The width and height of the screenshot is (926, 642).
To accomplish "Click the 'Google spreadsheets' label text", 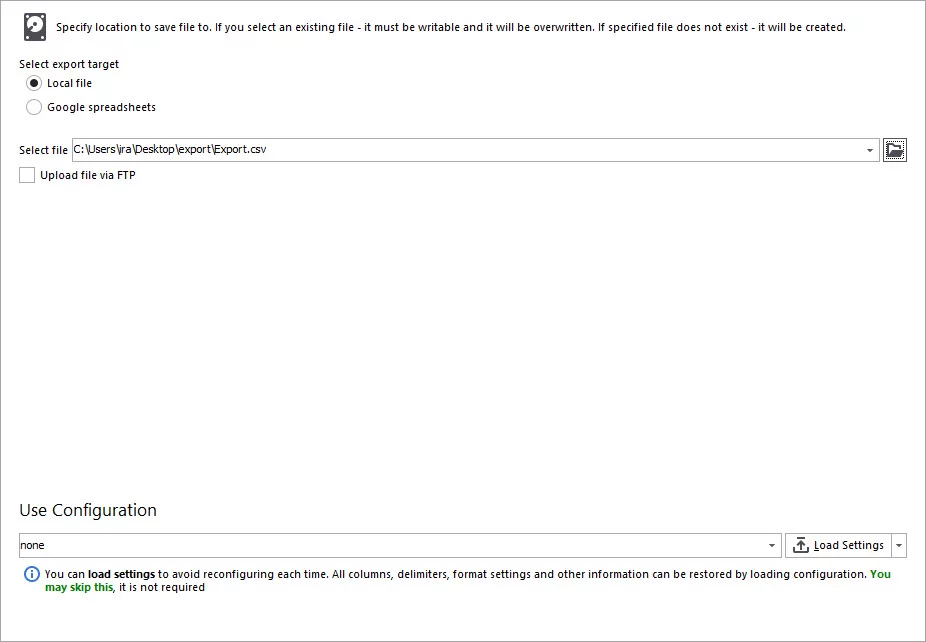I will point(102,107).
